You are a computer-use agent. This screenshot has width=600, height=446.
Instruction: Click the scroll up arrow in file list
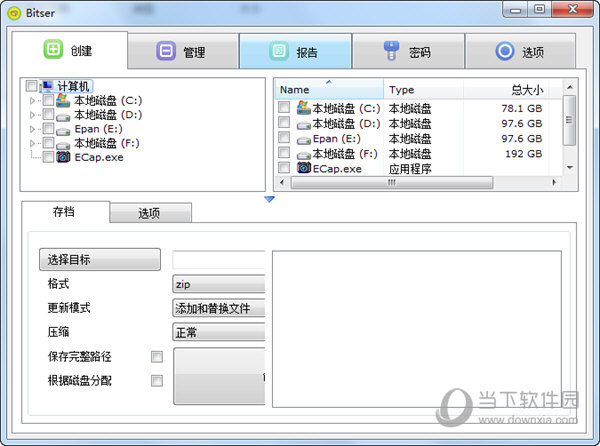click(570, 87)
